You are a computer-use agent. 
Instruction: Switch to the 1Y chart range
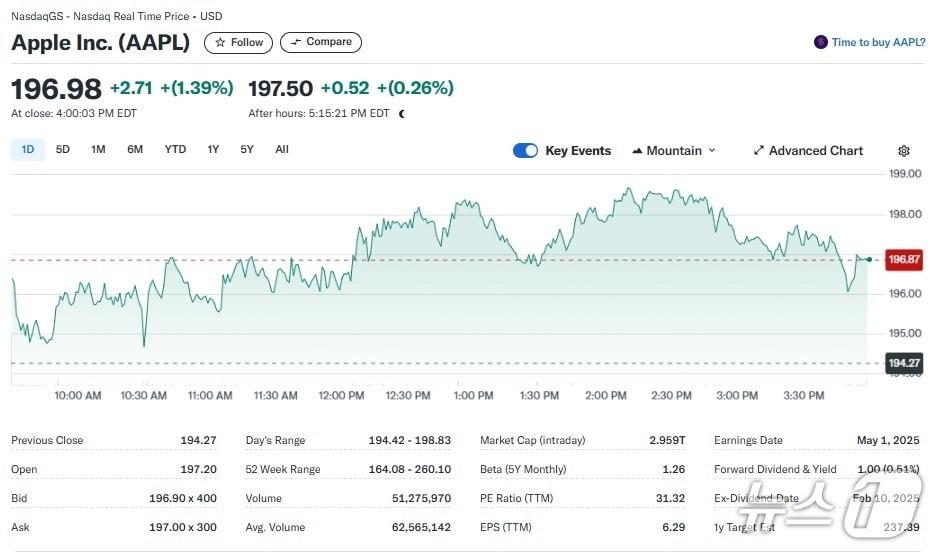[x=213, y=150]
